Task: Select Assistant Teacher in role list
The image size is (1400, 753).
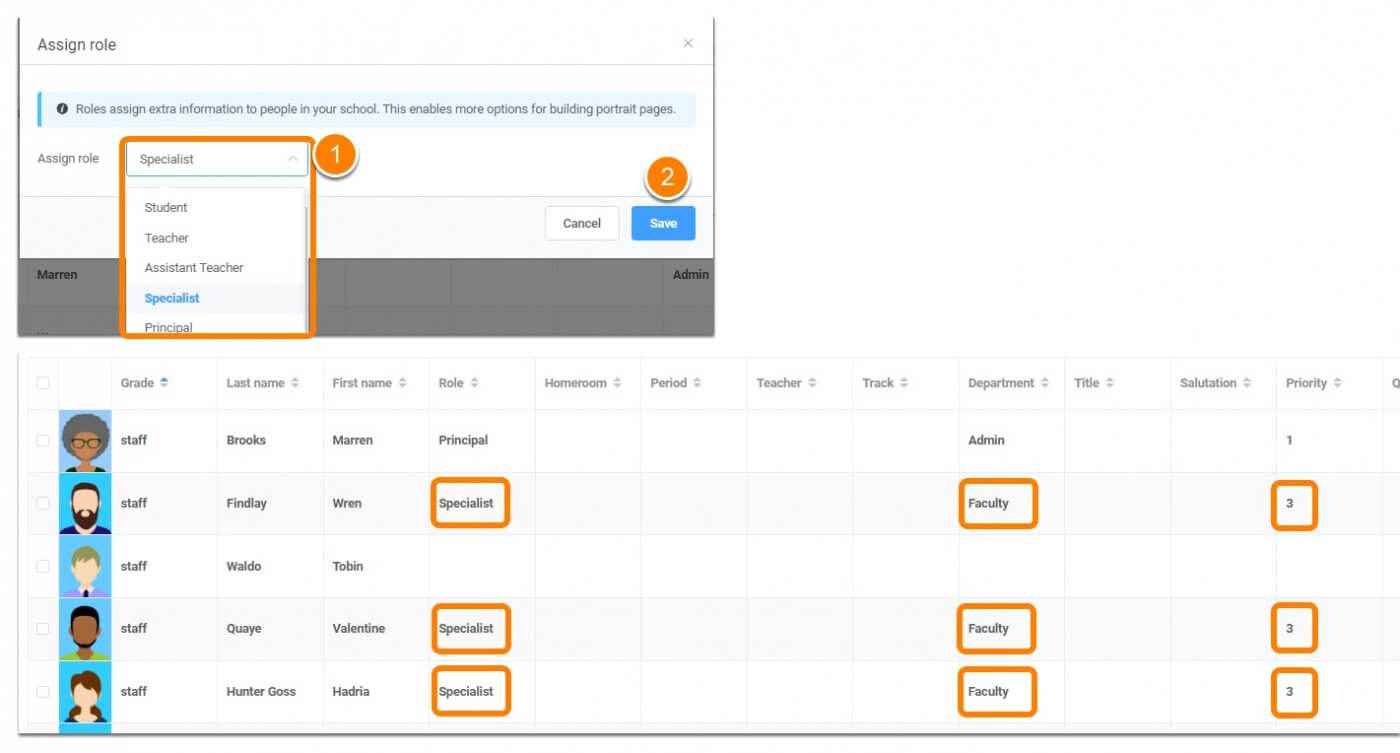Action: click(x=194, y=268)
